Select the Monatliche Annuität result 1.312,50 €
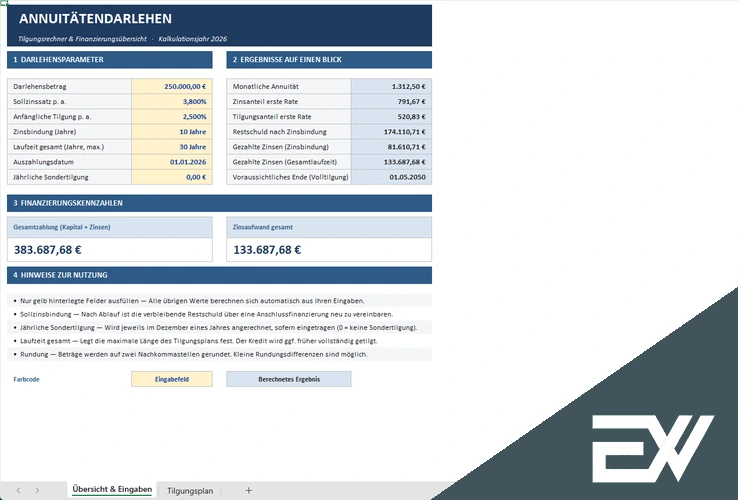 point(391,86)
